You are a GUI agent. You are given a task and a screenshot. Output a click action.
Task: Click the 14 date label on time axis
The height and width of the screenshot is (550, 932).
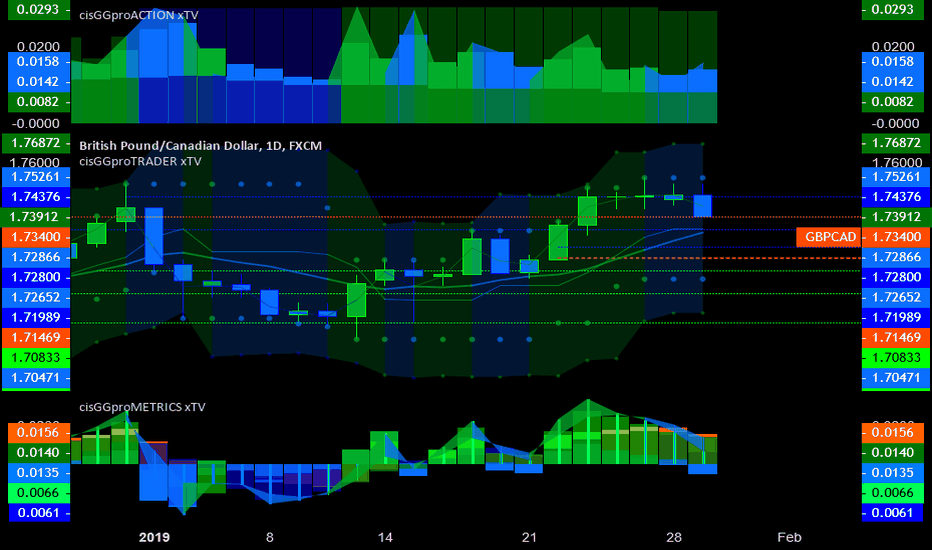coord(385,538)
